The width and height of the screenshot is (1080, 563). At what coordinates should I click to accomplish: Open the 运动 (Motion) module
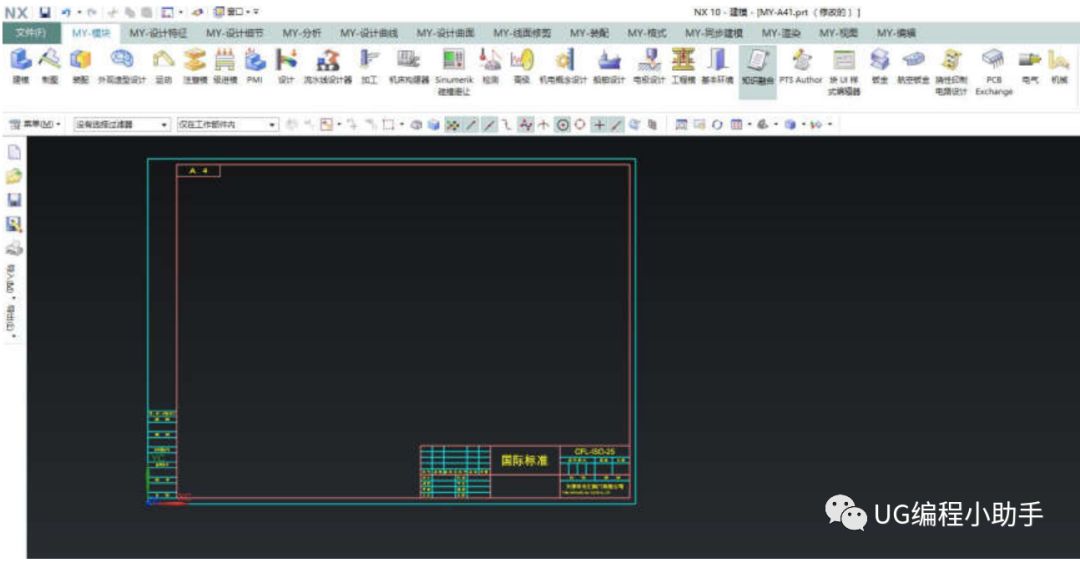(x=163, y=66)
